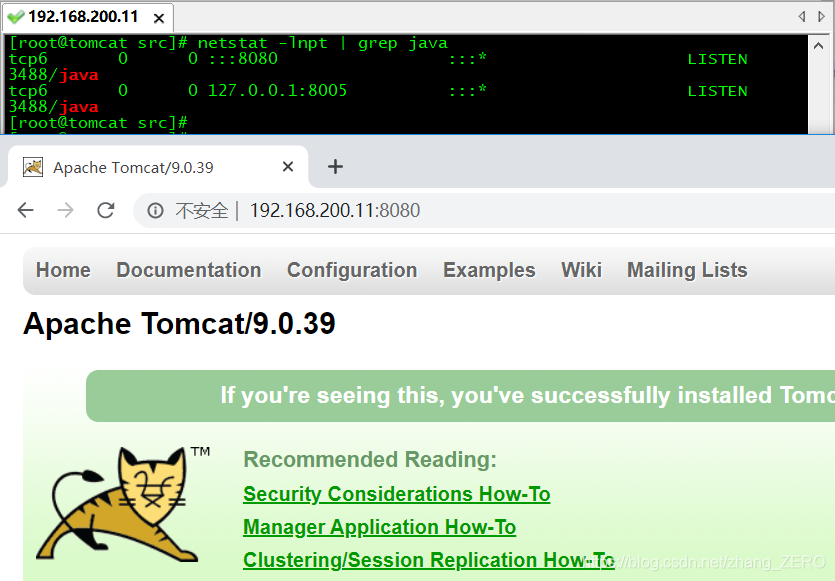Click the successfully installed Tomcat banner

click(x=460, y=396)
